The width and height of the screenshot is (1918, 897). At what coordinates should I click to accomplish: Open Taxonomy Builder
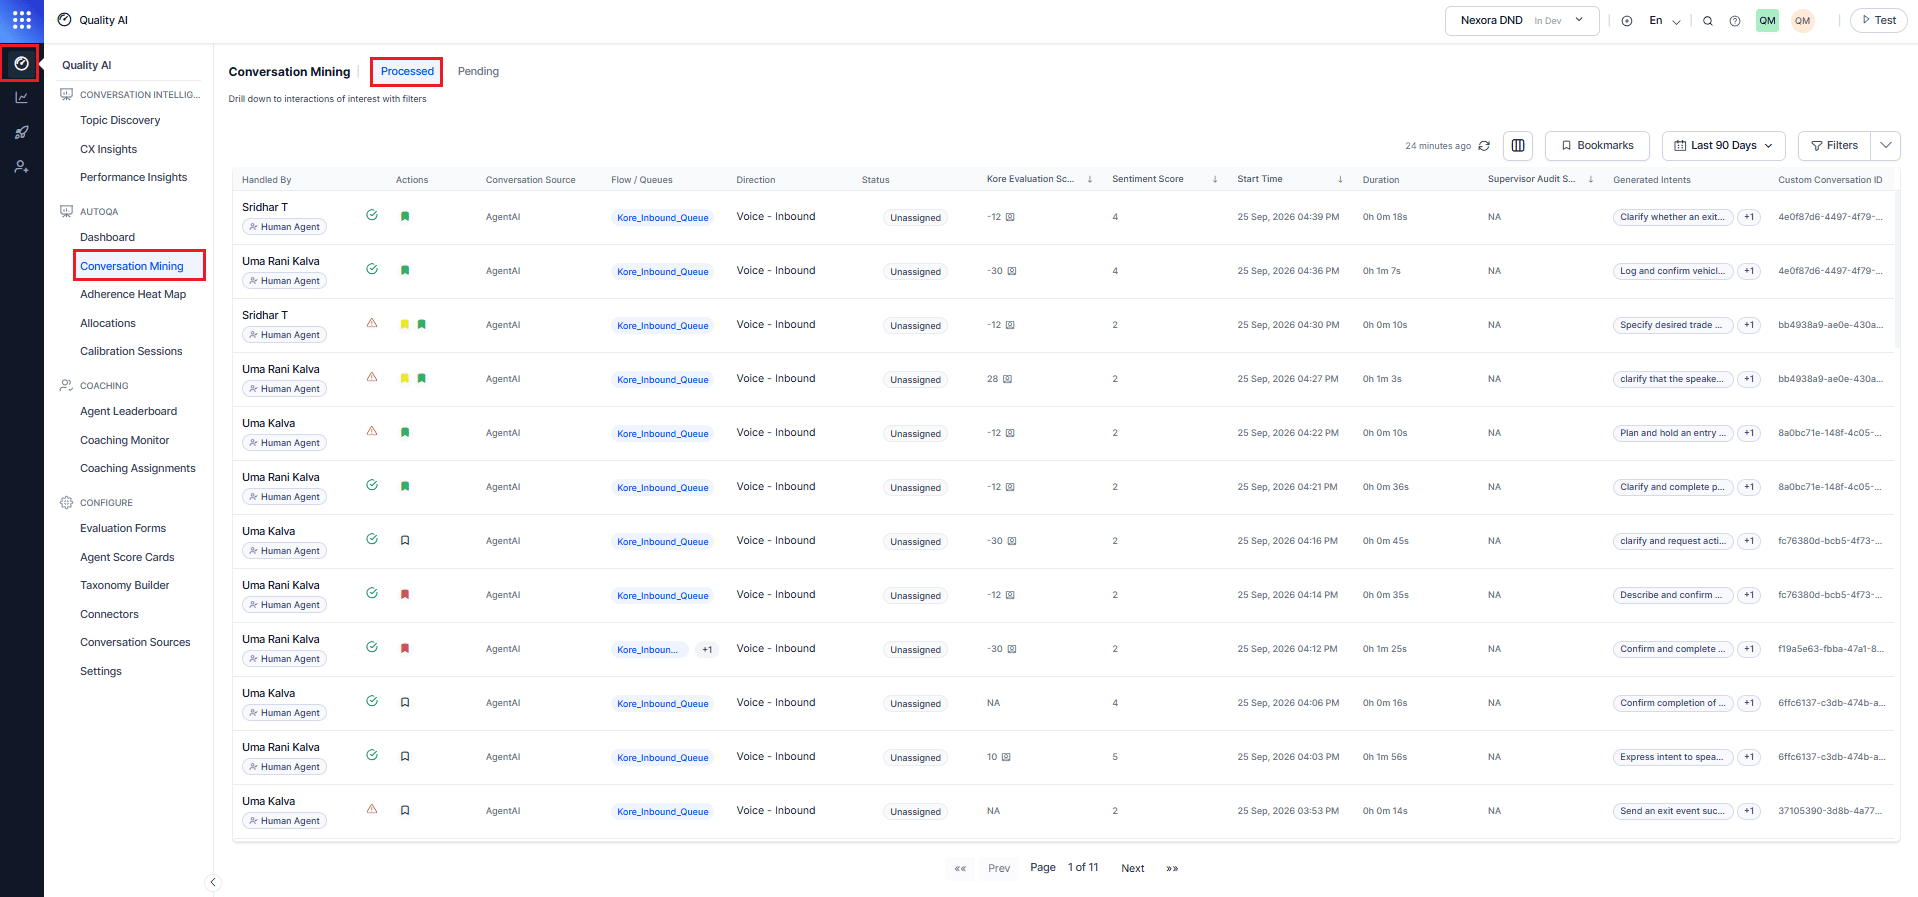(124, 585)
